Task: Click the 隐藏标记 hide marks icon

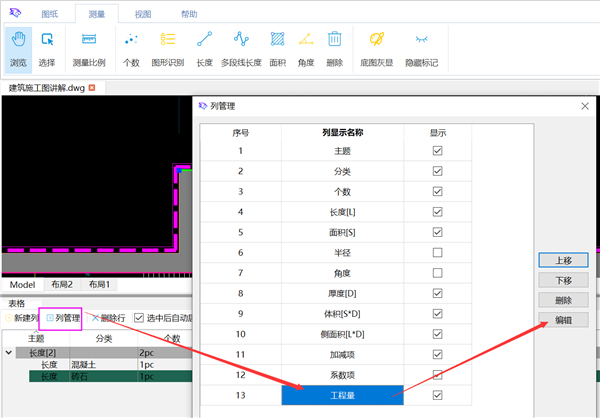Action: tap(421, 49)
